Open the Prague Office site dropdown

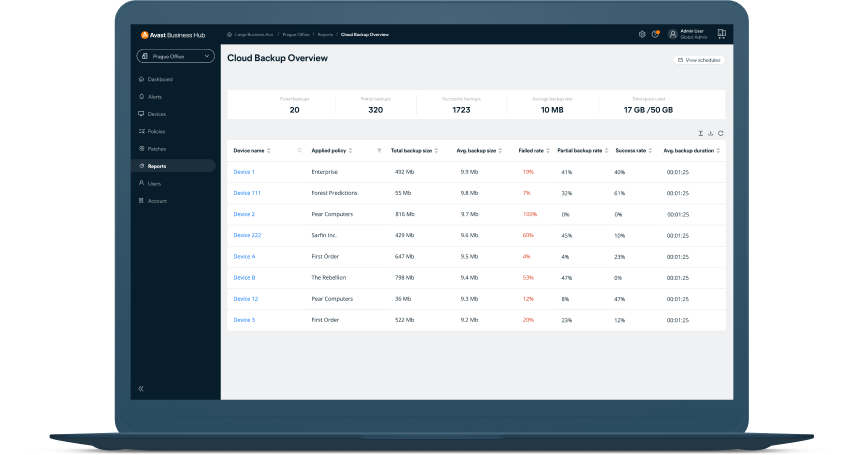[x=176, y=57]
